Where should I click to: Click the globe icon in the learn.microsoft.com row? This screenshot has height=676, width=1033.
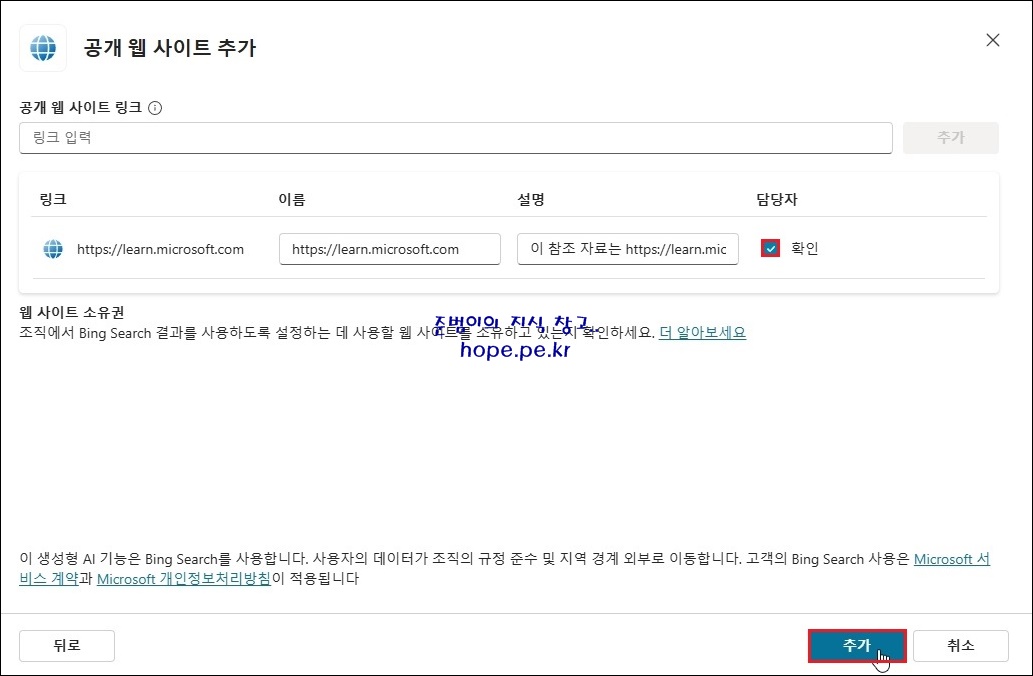(53, 249)
